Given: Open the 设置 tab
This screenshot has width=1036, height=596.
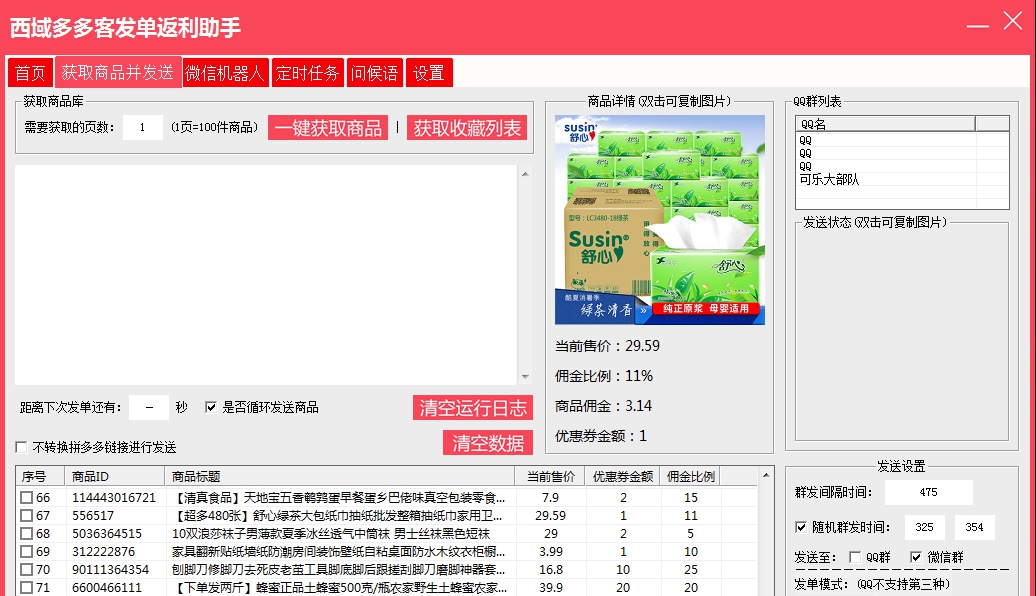Looking at the screenshot, I should (429, 71).
